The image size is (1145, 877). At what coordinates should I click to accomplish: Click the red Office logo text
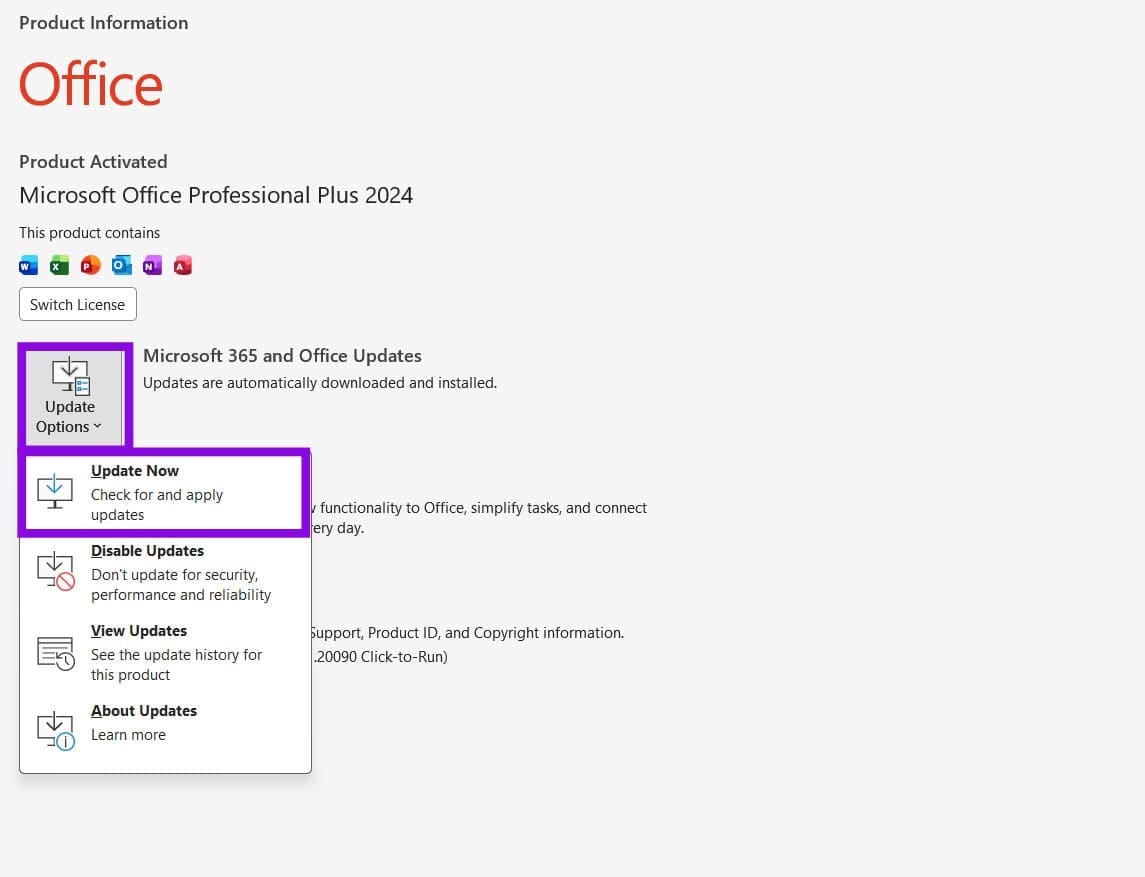(x=91, y=84)
